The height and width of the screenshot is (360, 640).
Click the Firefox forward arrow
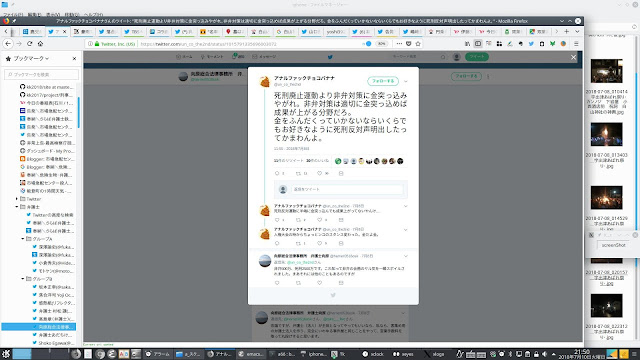pyautogui.click(x=19, y=43)
